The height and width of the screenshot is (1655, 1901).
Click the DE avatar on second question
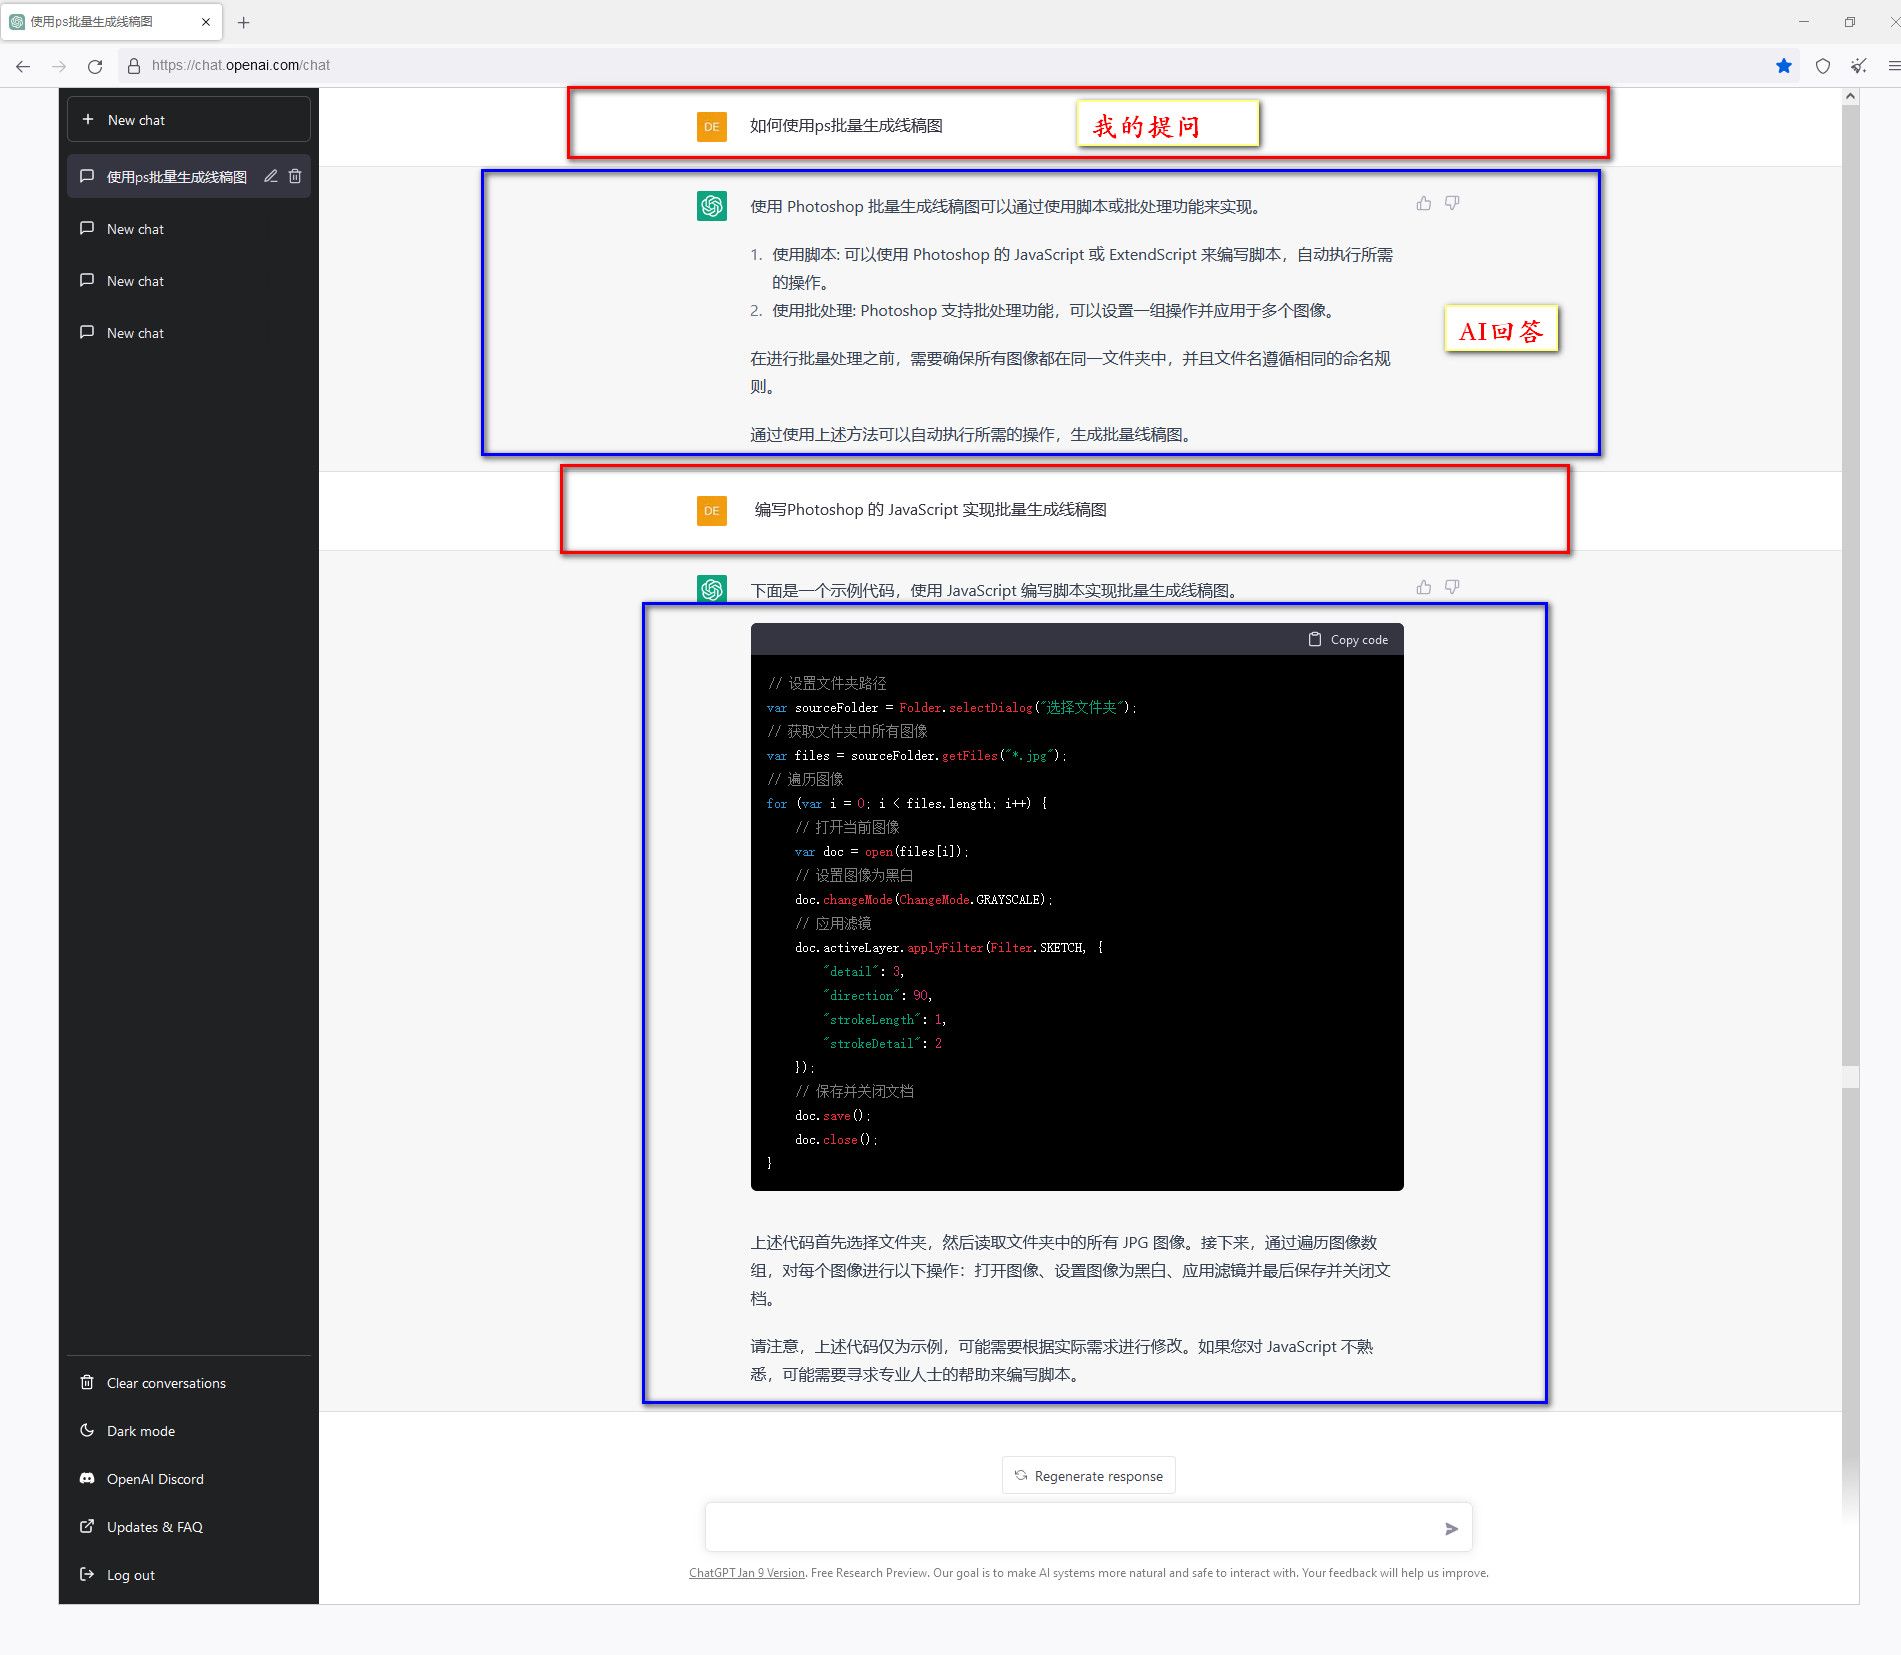click(x=711, y=511)
